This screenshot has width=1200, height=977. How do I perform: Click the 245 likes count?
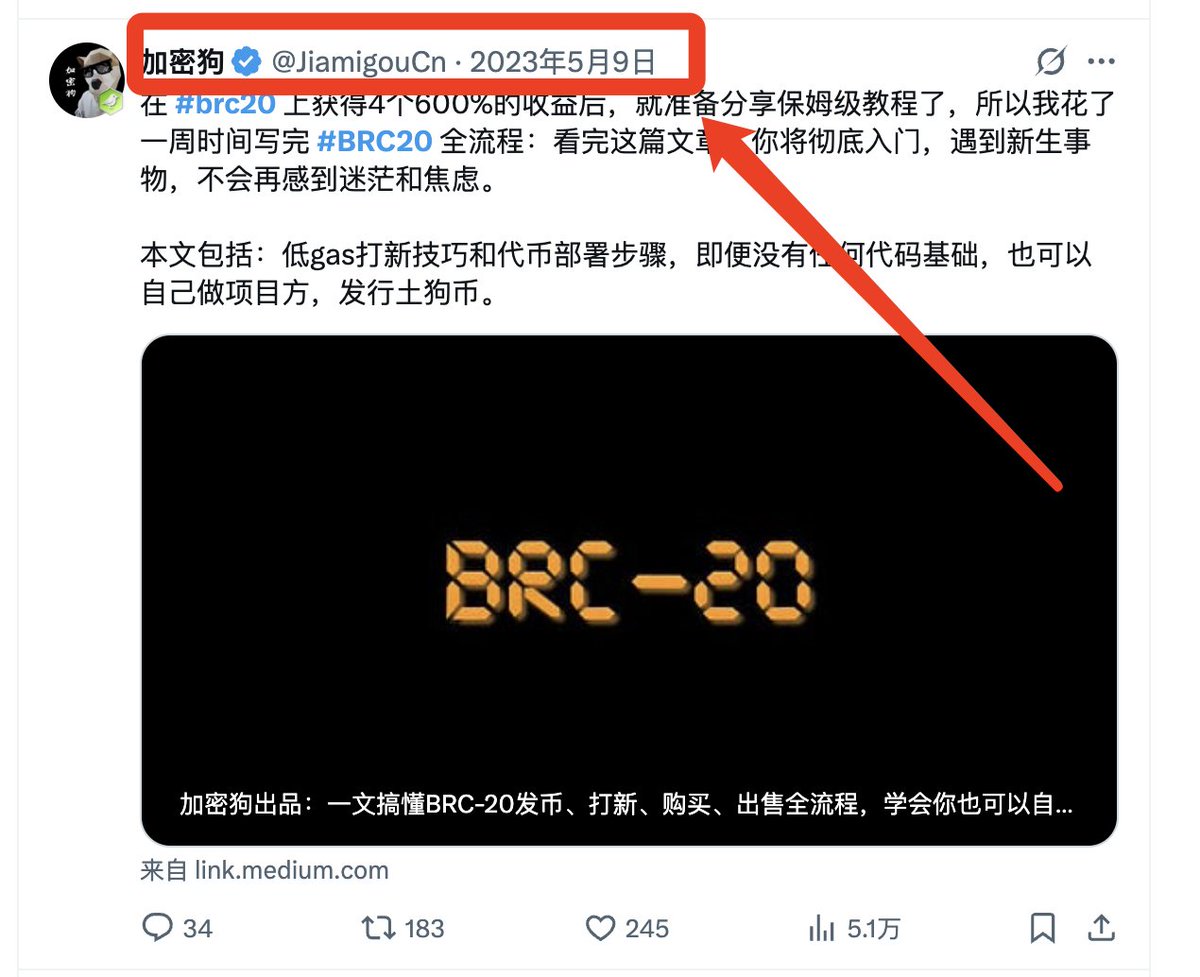[646, 929]
